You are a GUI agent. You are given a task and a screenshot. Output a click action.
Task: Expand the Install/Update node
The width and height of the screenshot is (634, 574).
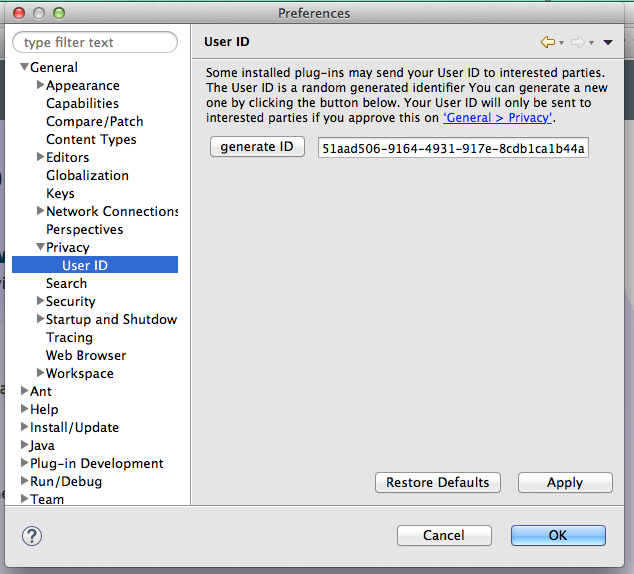pos(24,426)
